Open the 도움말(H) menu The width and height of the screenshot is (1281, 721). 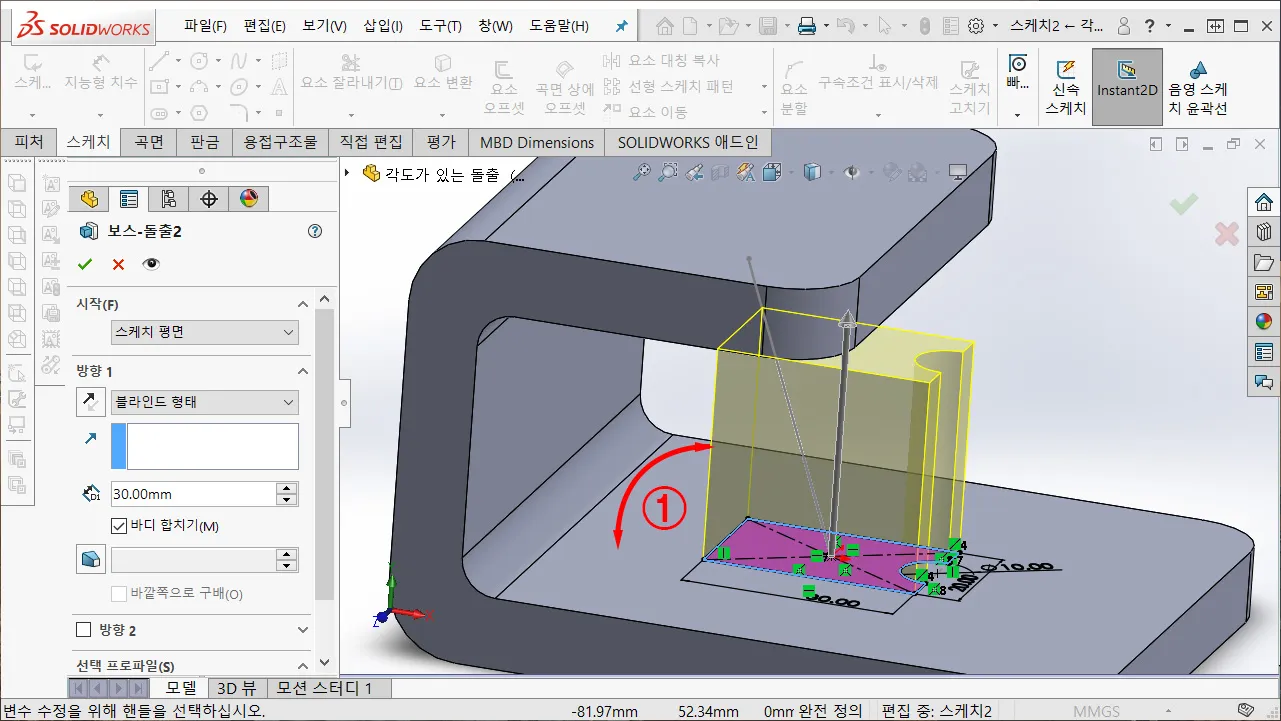point(560,26)
